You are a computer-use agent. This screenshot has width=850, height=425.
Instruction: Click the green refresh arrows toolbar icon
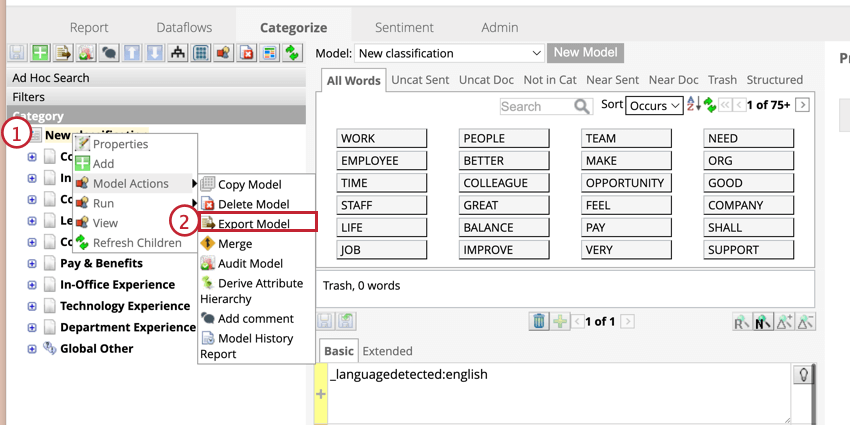point(292,53)
